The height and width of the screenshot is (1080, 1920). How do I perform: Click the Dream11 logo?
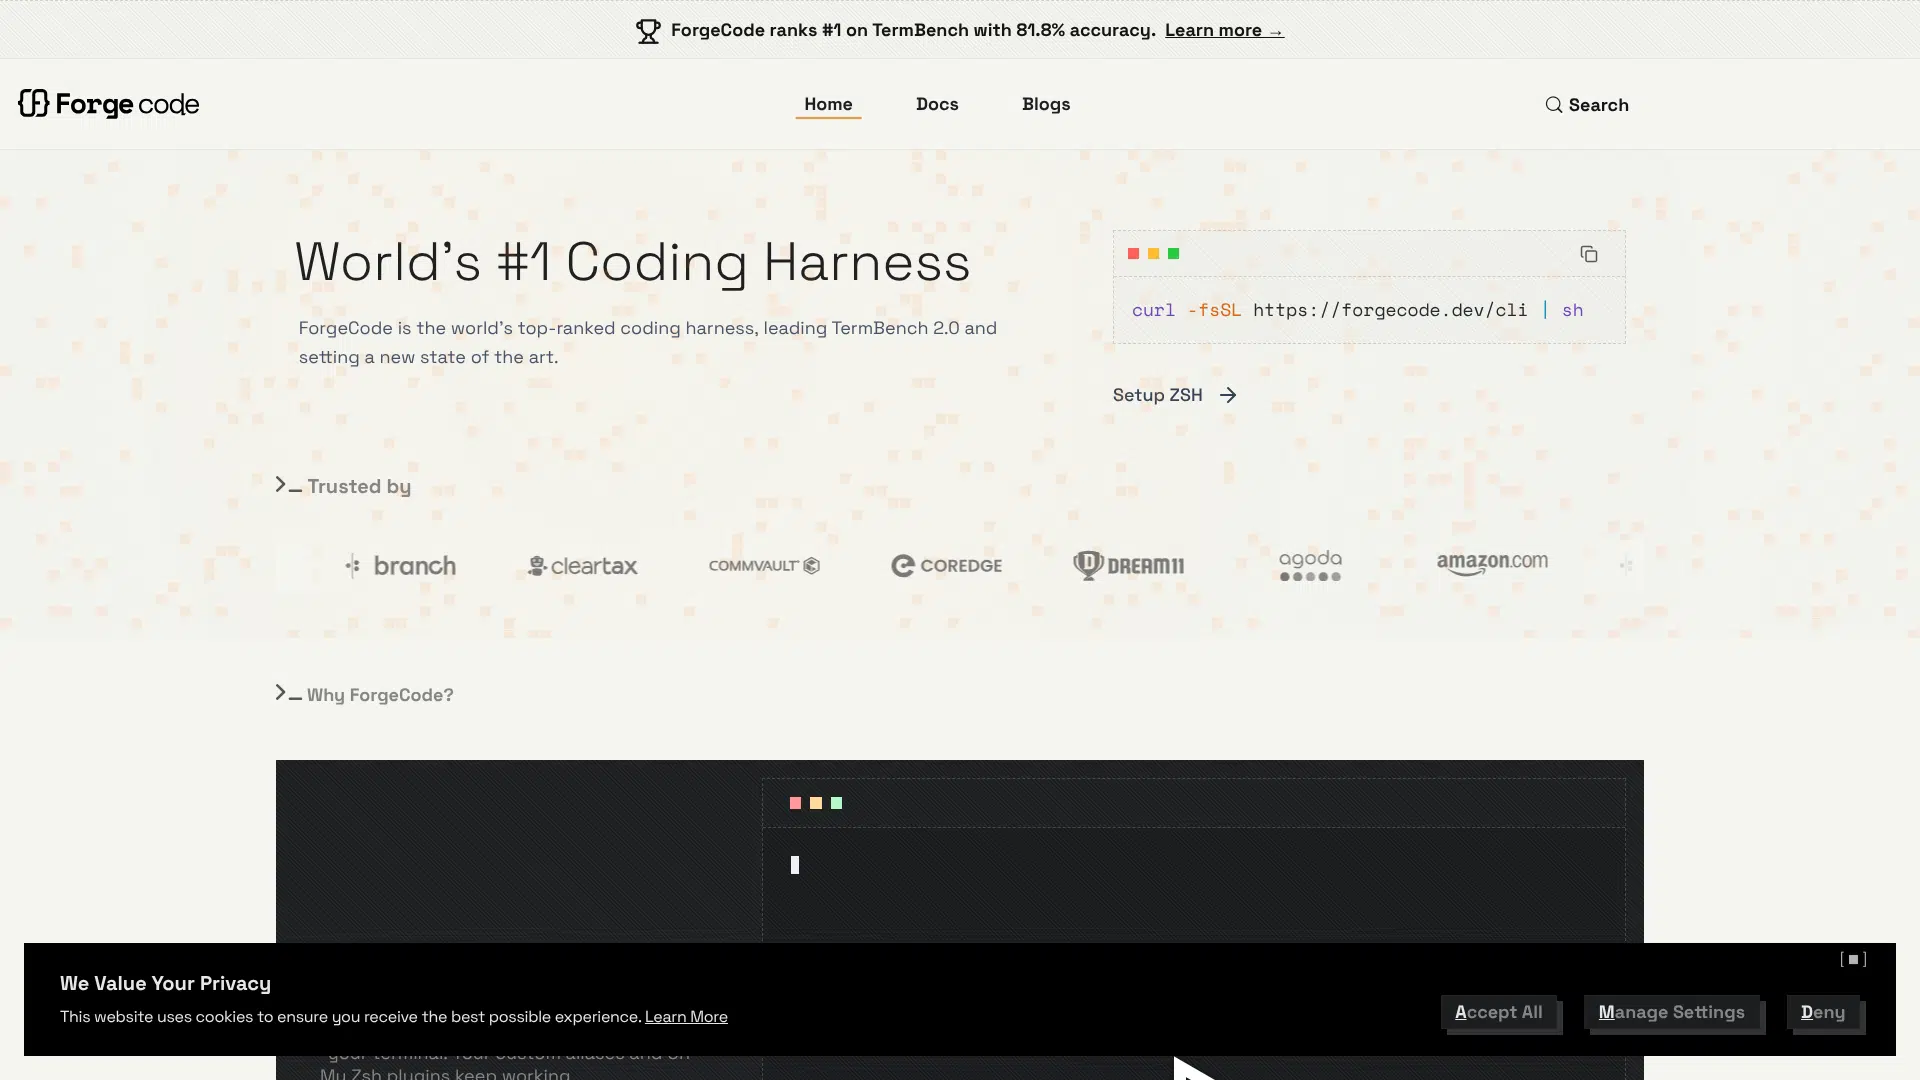[x=1128, y=565]
